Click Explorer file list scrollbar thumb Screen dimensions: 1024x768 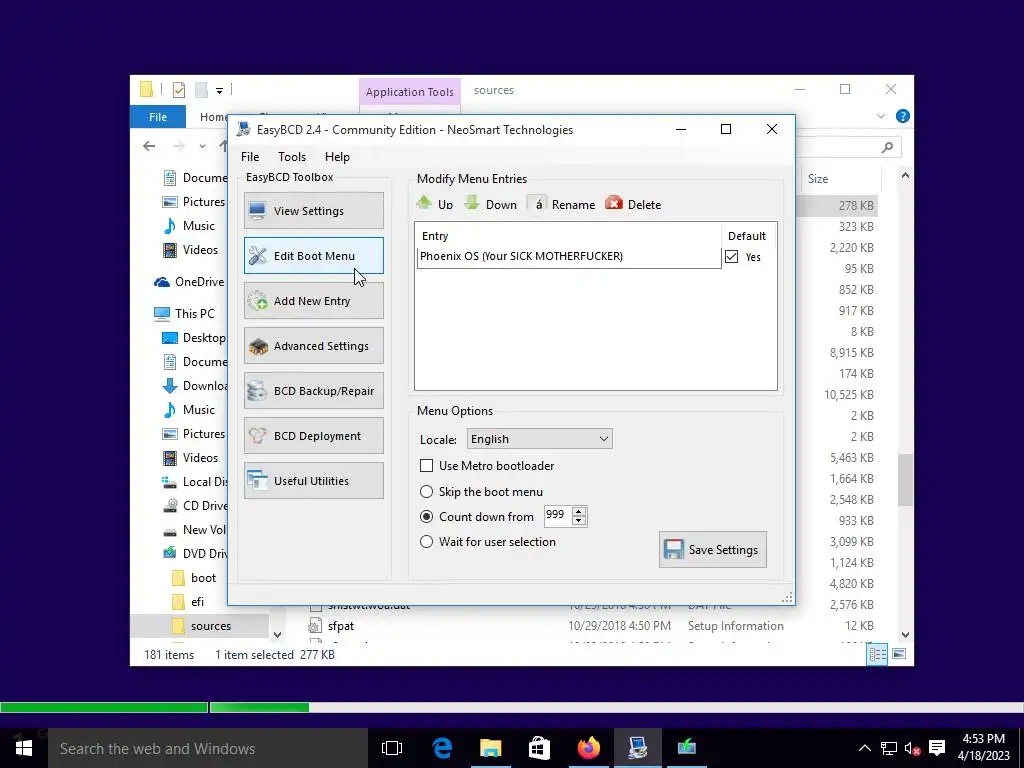(905, 480)
